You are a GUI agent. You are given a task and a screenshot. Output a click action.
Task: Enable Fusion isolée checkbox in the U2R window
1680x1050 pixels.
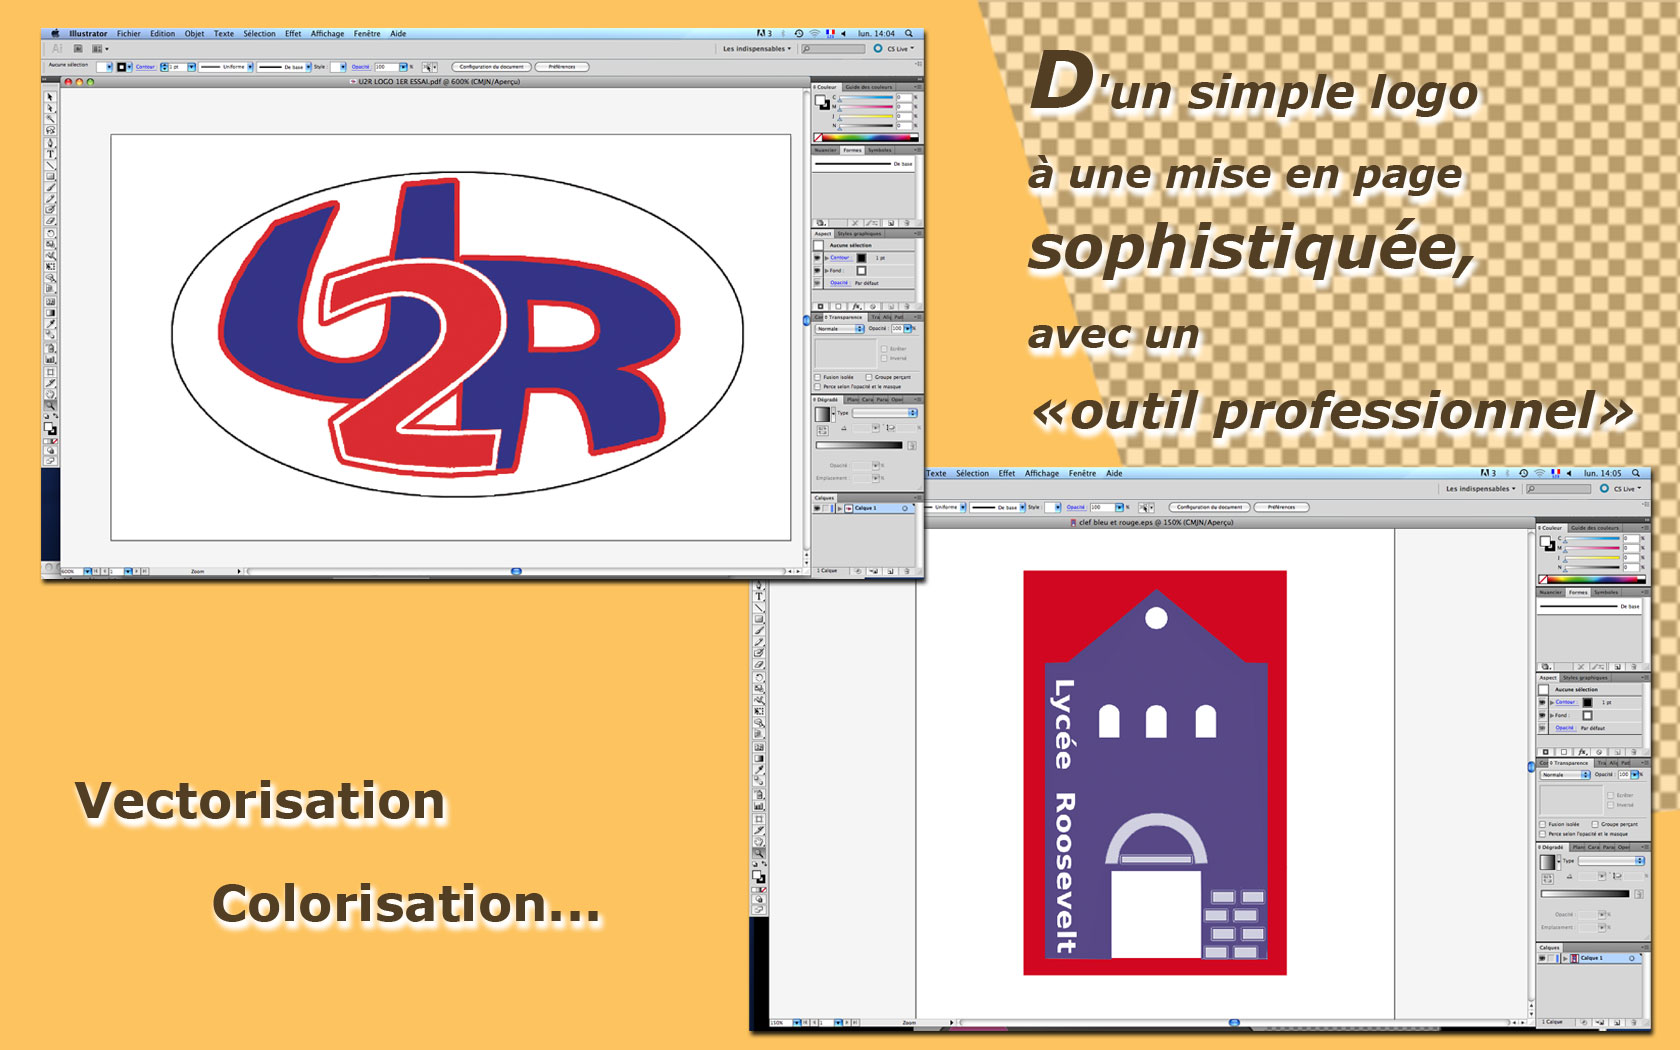click(818, 377)
